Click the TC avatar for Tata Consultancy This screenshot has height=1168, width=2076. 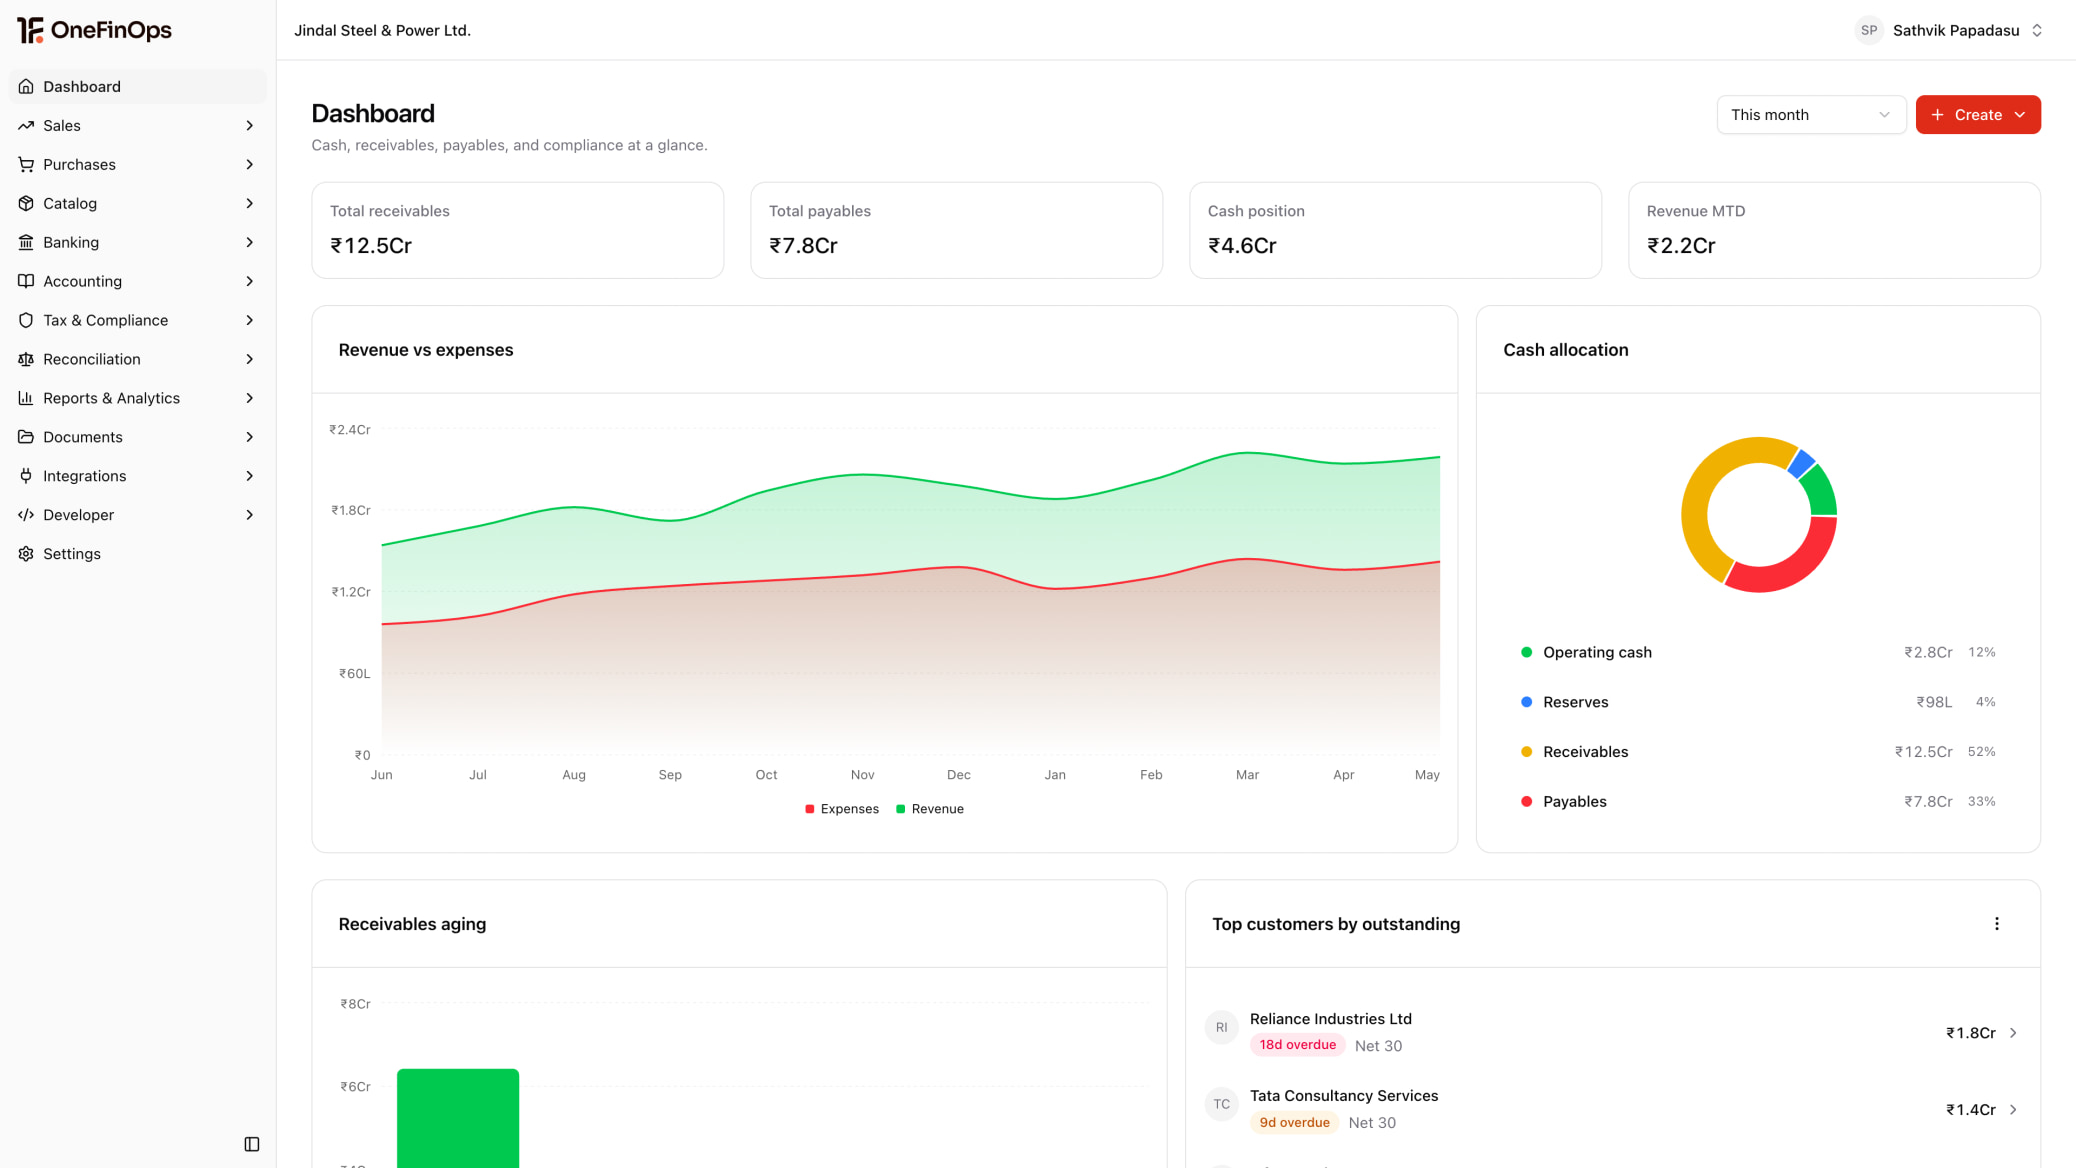pos(1221,1104)
